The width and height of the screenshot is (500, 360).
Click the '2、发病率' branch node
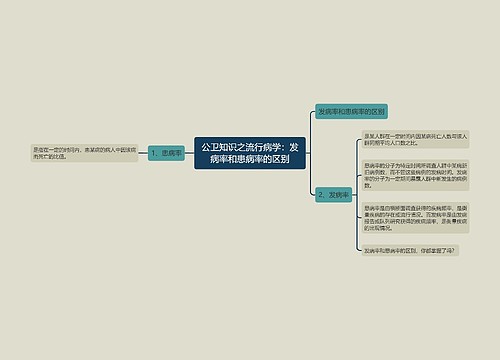(x=334, y=195)
